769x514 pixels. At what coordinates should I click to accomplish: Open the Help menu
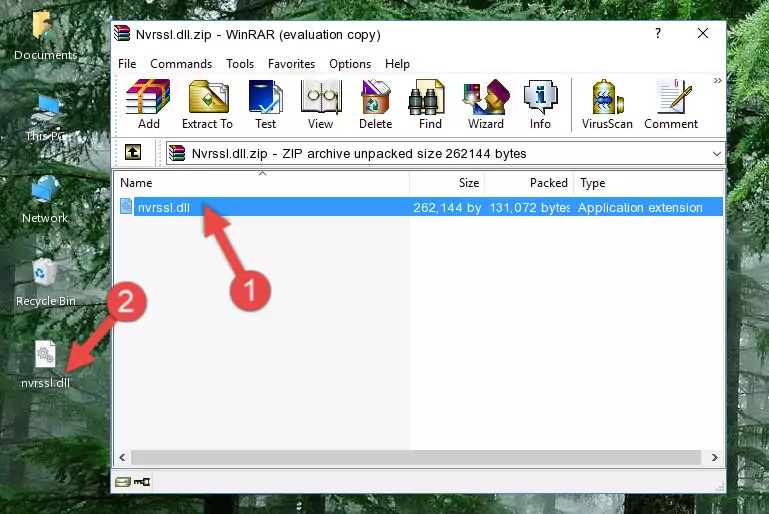point(397,64)
